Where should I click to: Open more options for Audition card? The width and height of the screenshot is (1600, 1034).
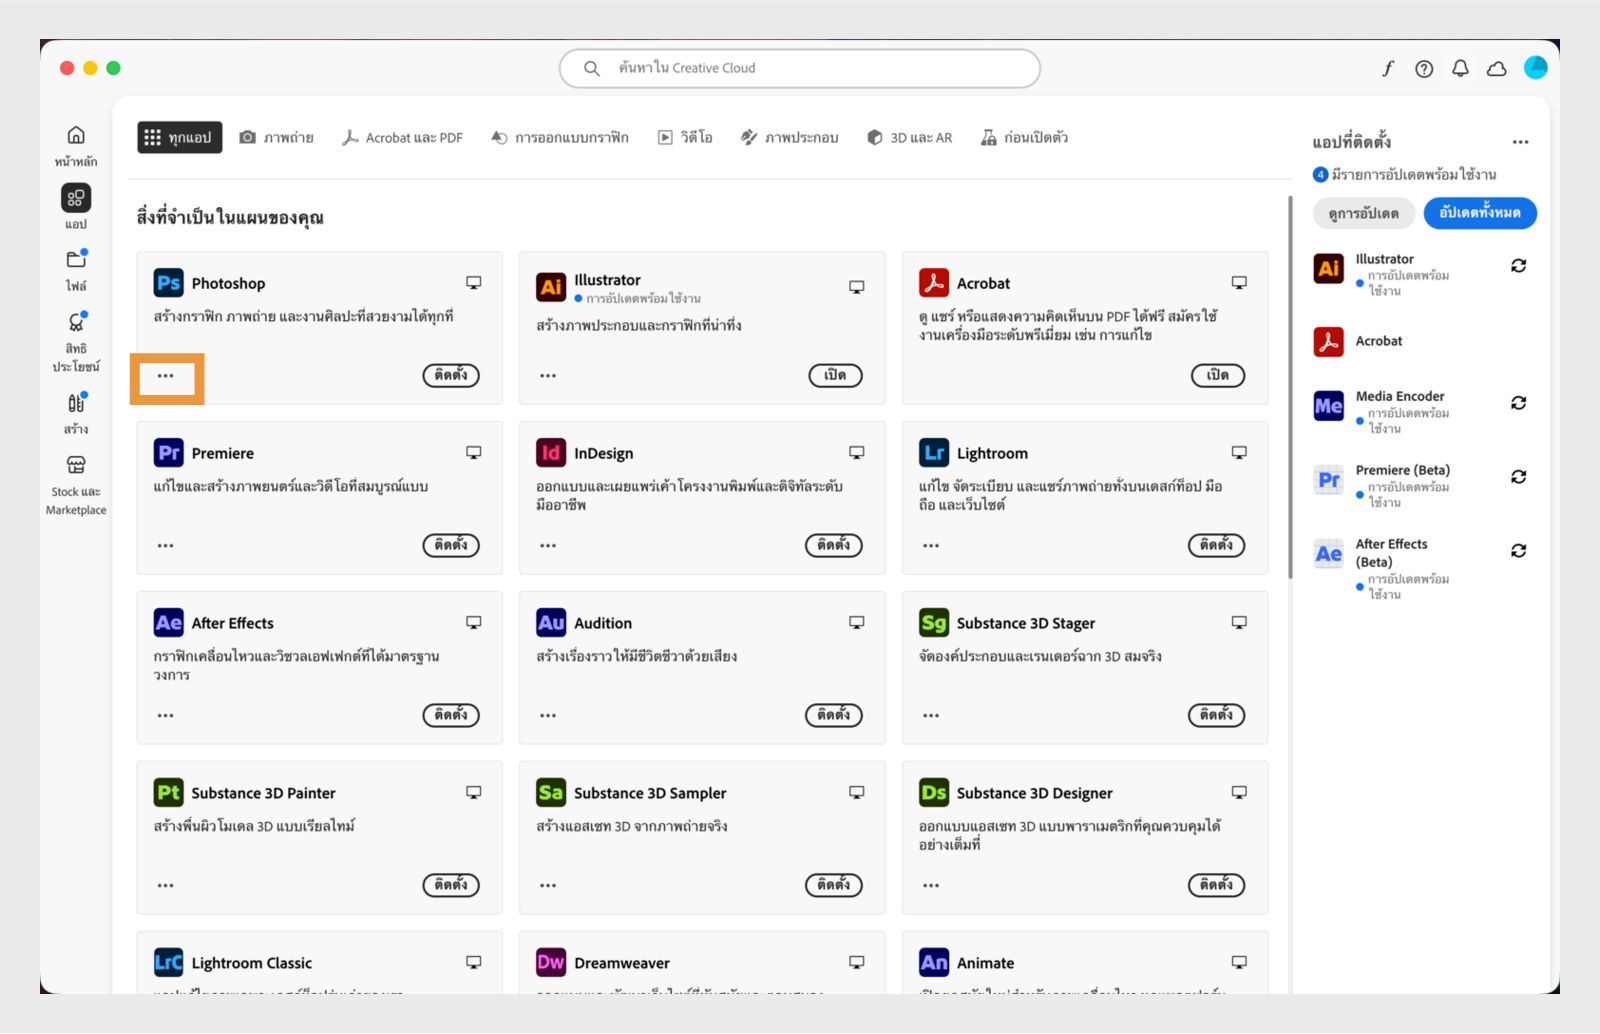pos(548,716)
